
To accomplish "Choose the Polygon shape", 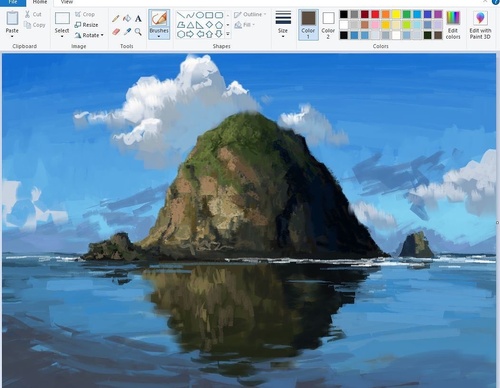I will [180, 25].
